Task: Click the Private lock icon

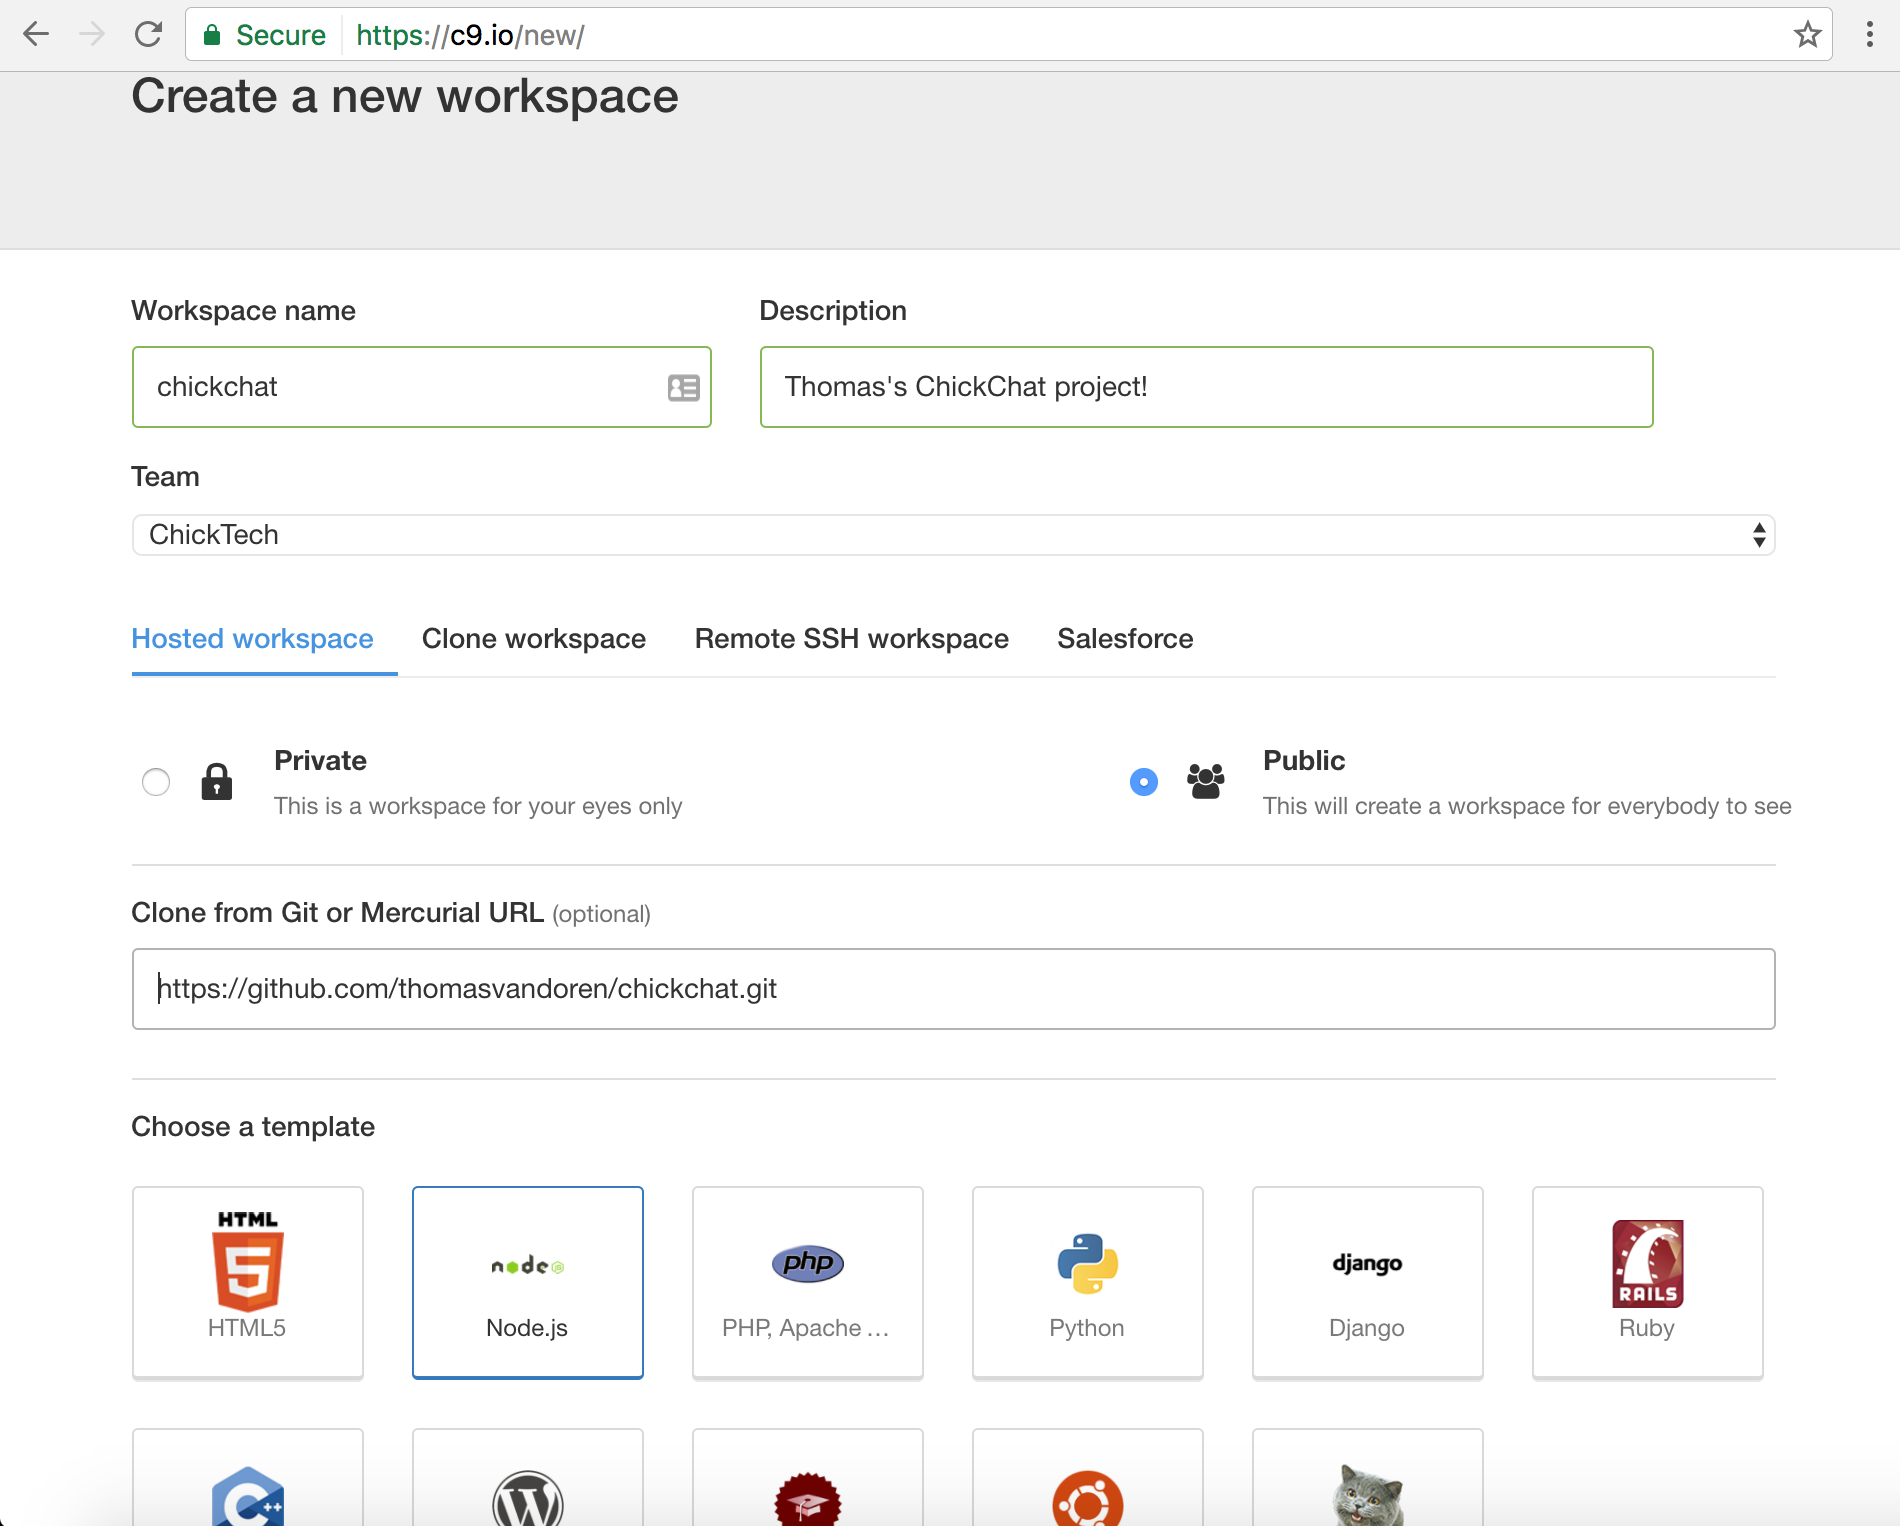Action: click(x=217, y=781)
